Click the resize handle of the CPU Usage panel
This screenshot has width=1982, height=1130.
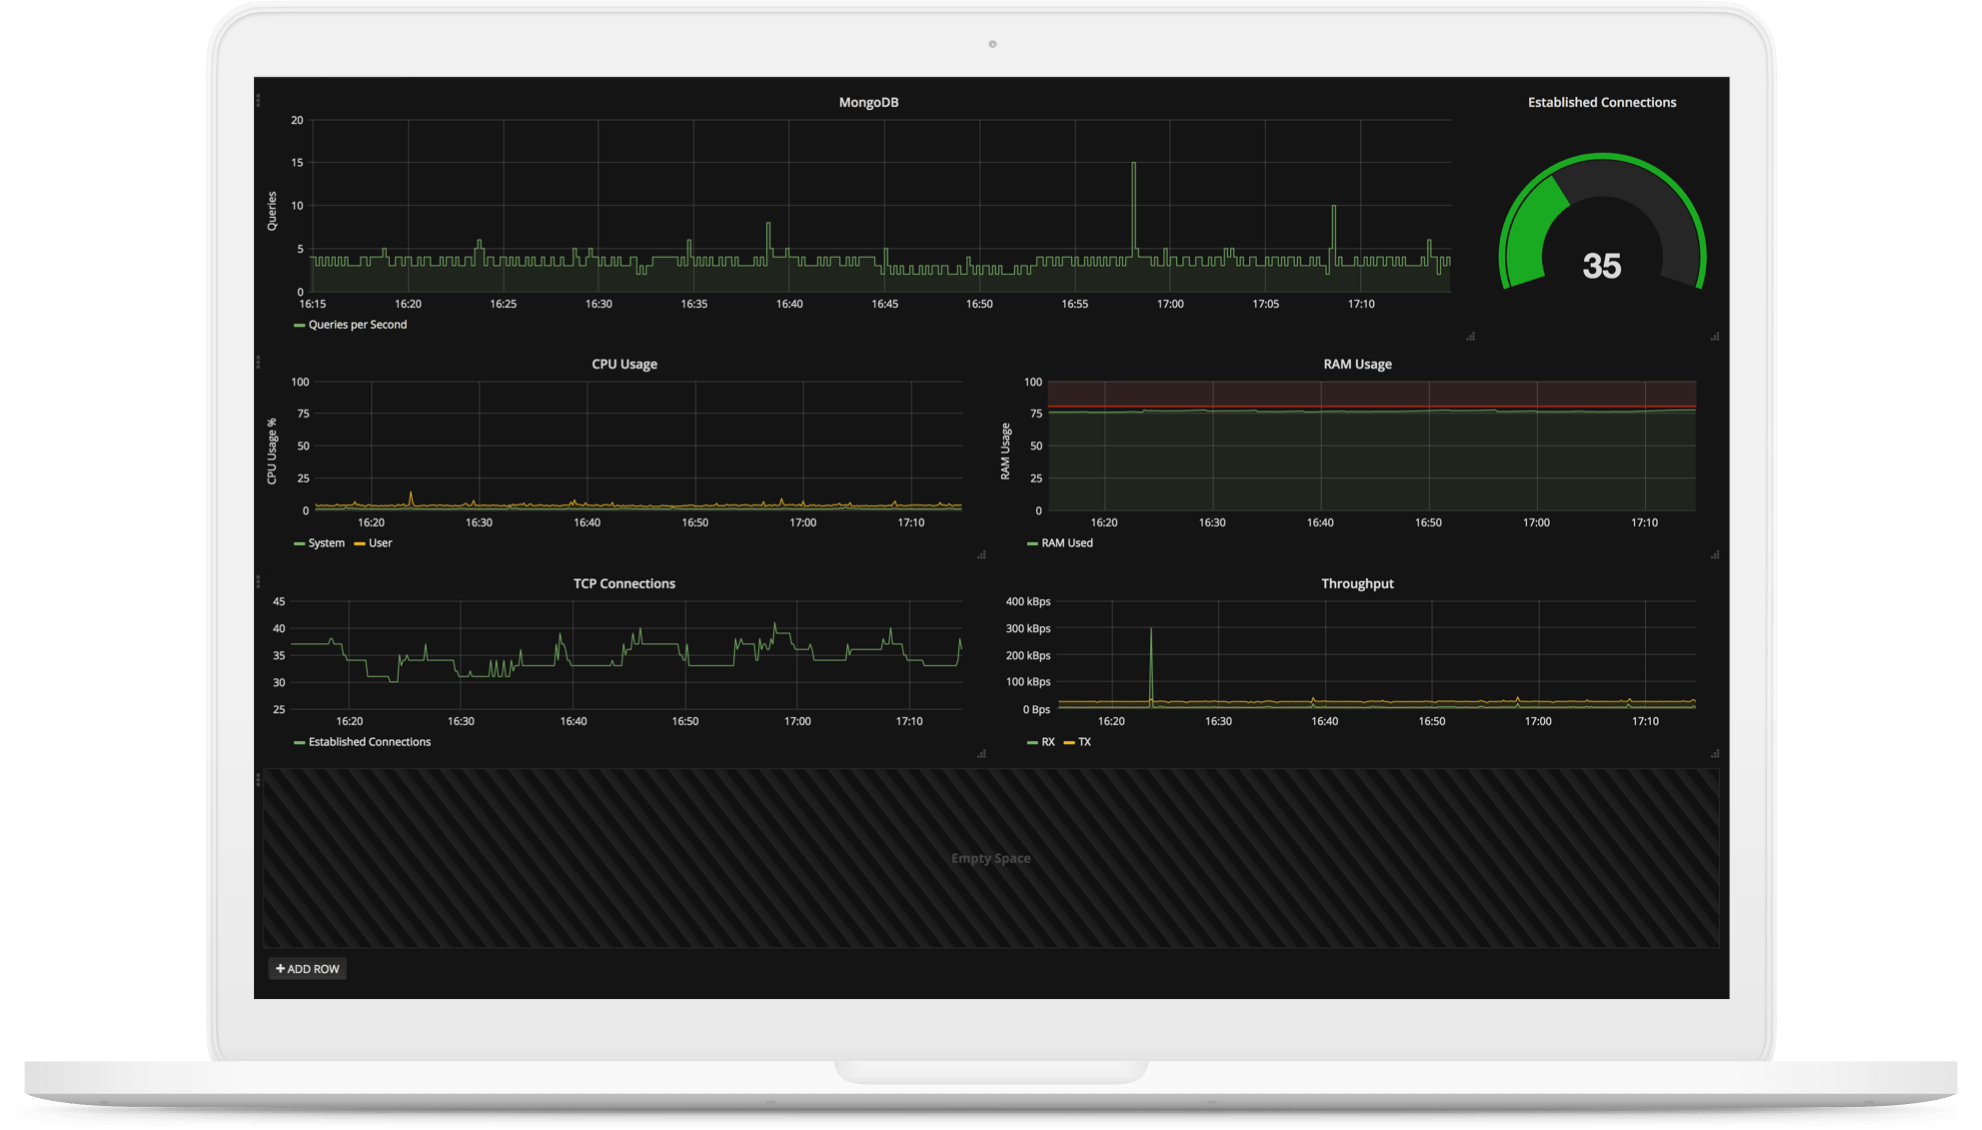point(981,555)
